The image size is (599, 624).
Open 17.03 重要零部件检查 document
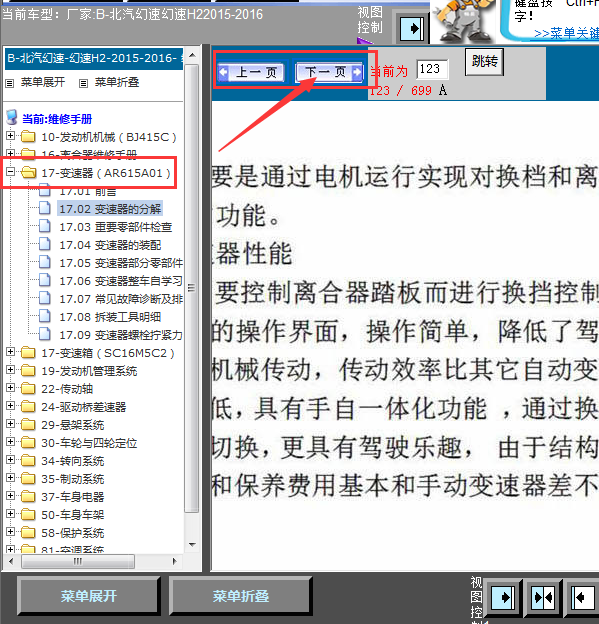click(x=115, y=227)
